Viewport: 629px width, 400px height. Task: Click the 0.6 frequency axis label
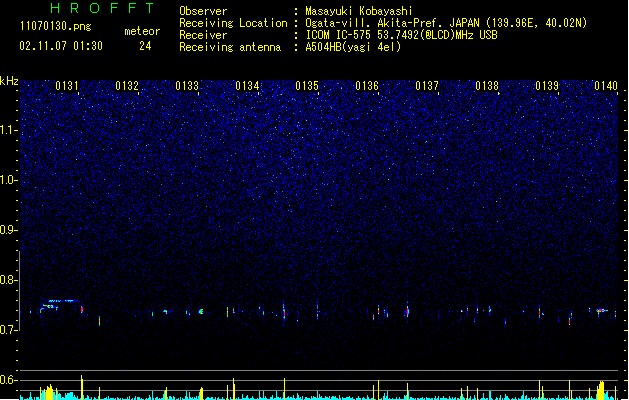(9, 380)
